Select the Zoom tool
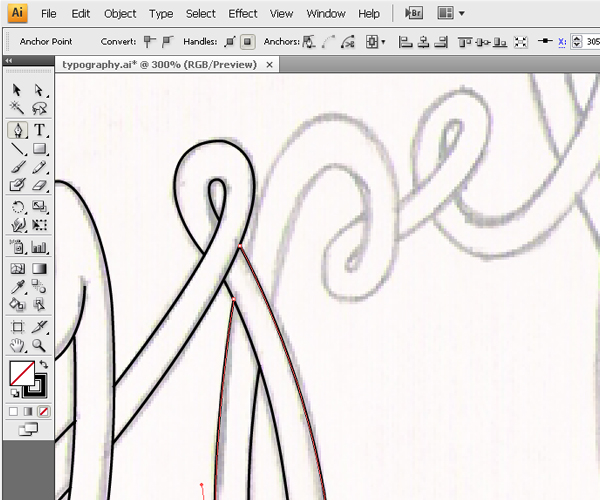Viewport: 600px width, 500px height. tap(39, 345)
